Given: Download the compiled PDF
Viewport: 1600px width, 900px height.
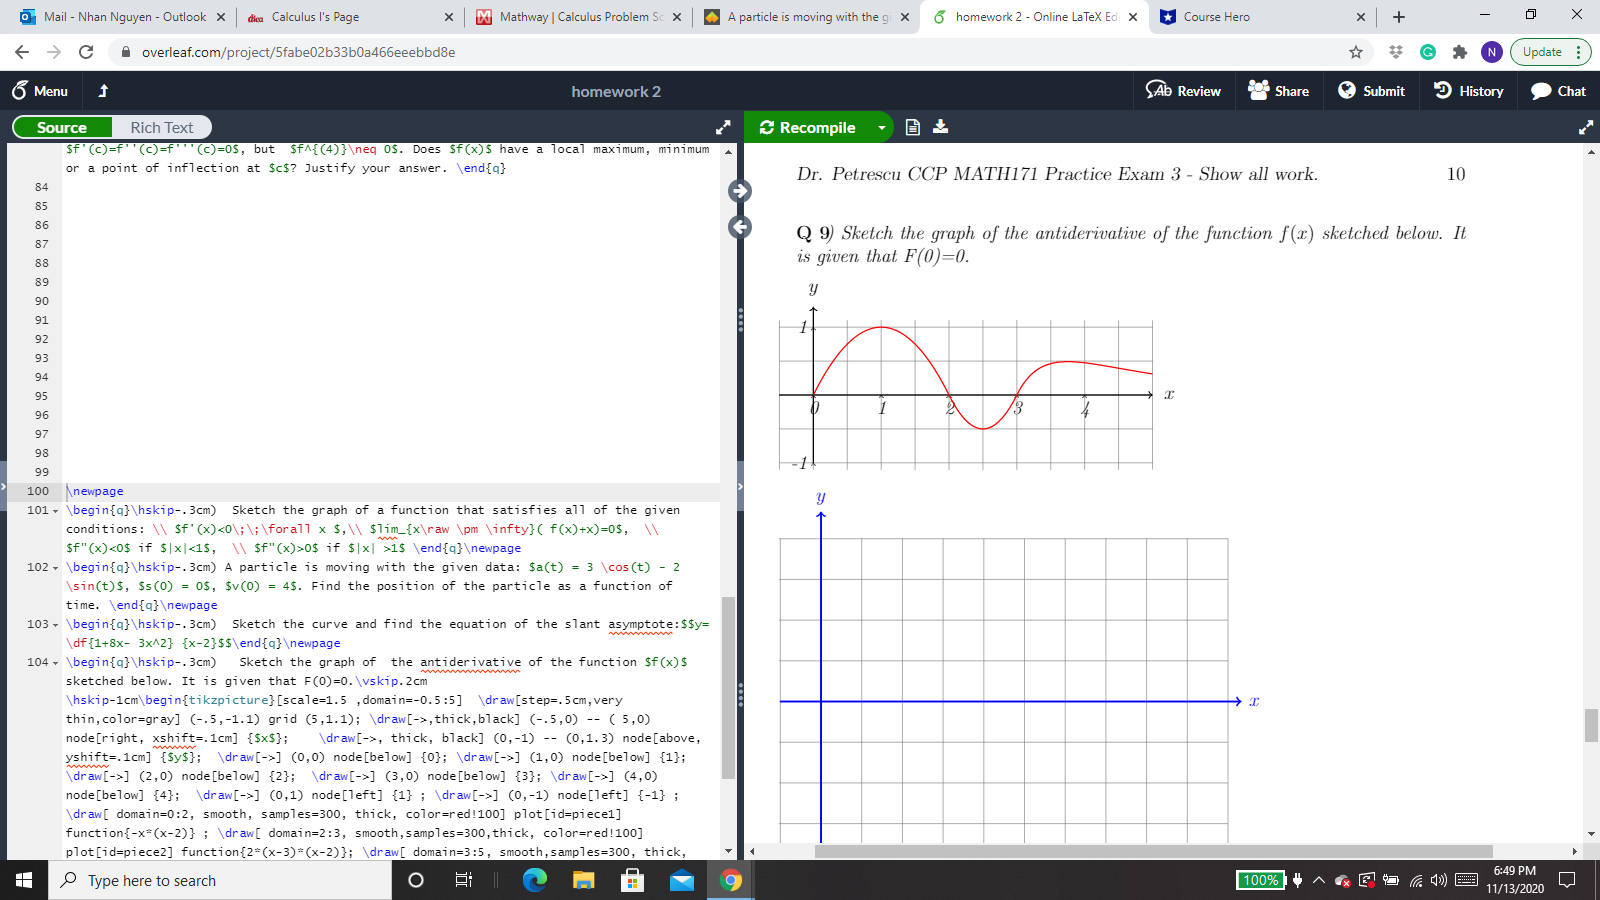Looking at the screenshot, I should (940, 127).
